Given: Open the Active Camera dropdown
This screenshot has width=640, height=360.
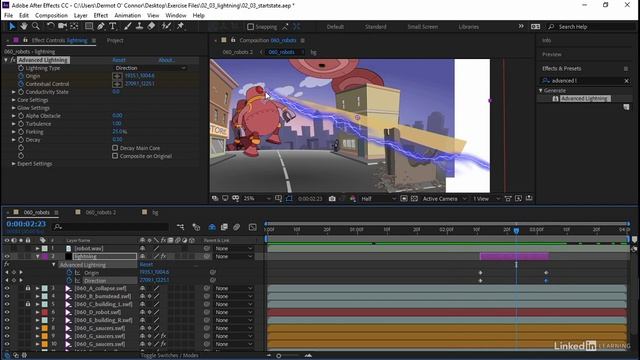Looking at the screenshot, I should click(444, 199).
